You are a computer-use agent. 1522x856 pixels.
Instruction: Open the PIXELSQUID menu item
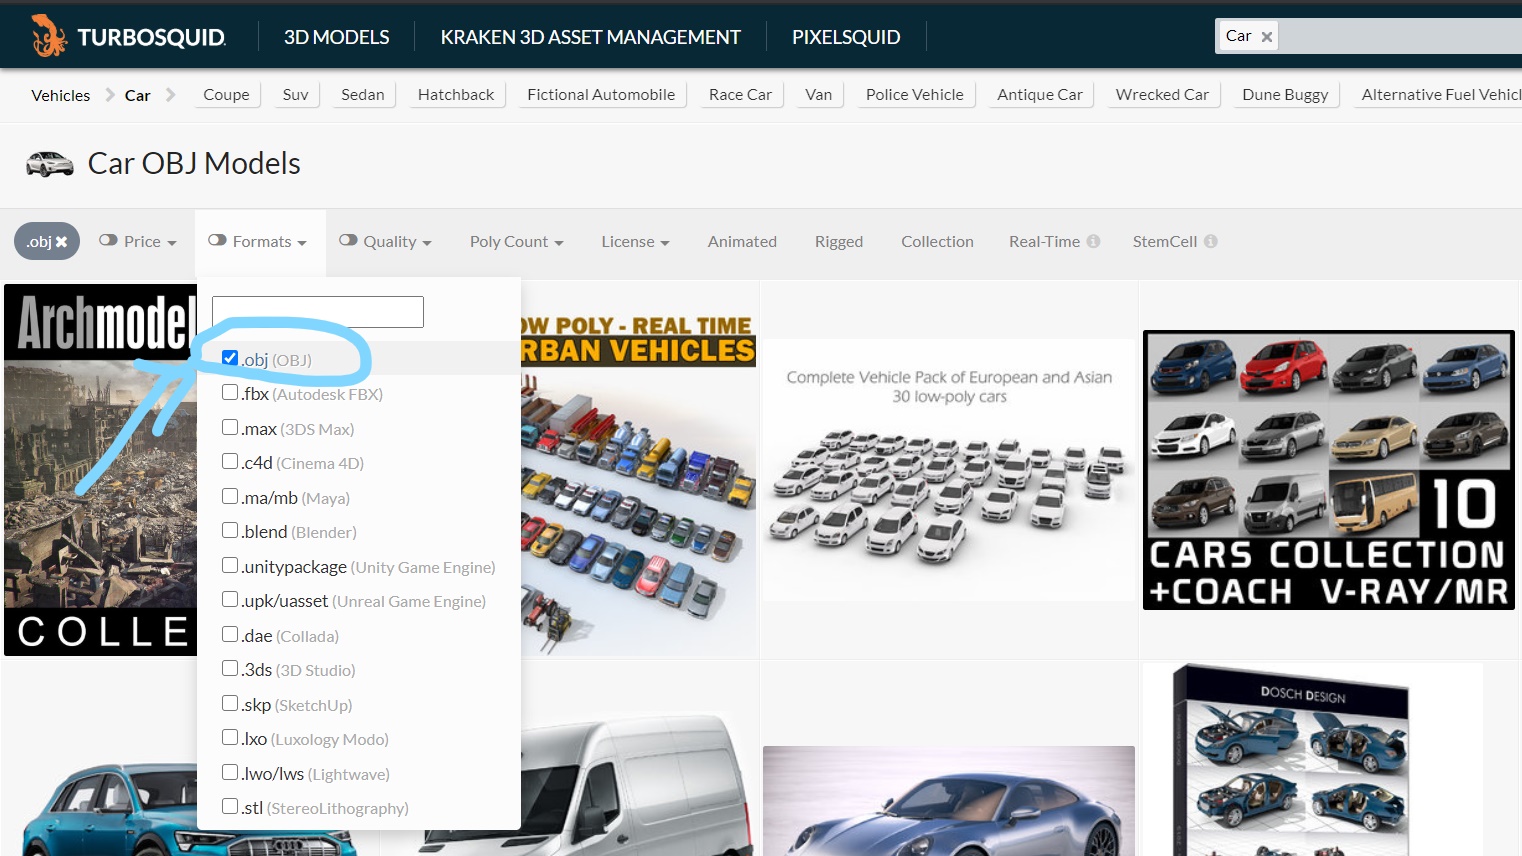click(846, 37)
